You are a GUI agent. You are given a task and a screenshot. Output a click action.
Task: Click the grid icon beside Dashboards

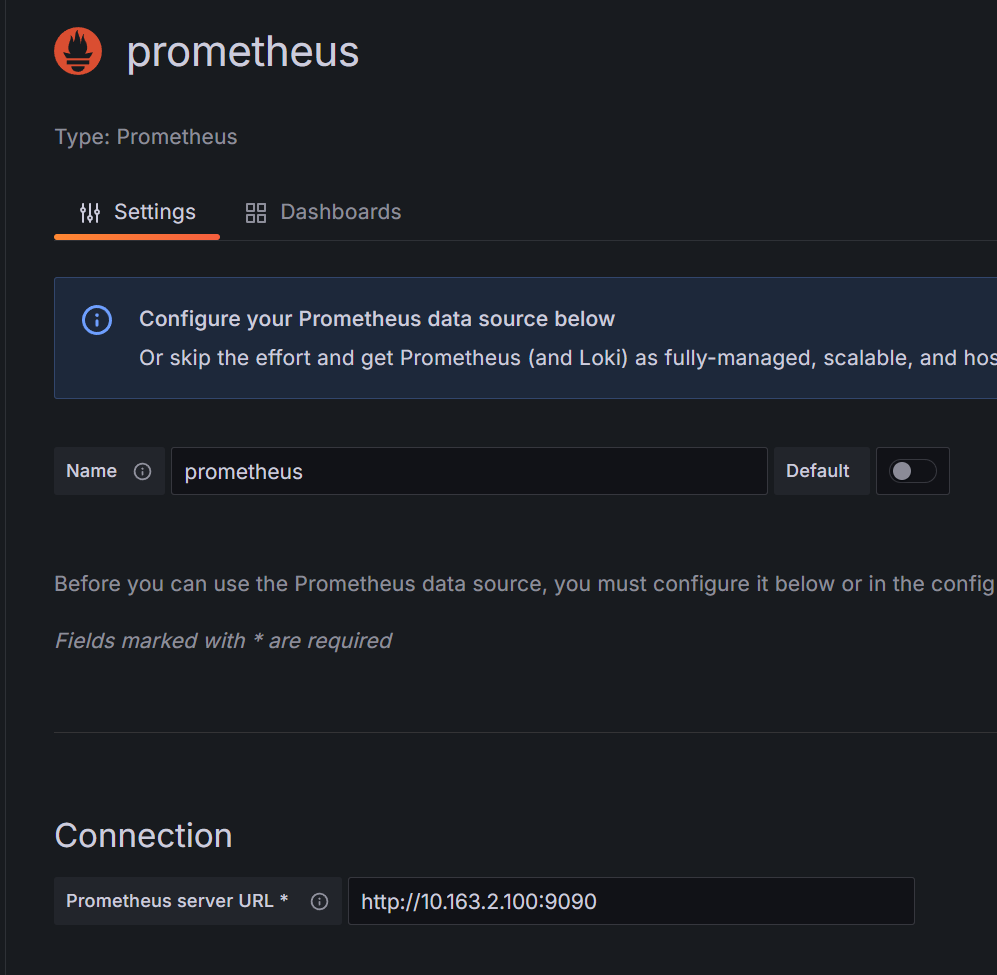[x=256, y=212]
